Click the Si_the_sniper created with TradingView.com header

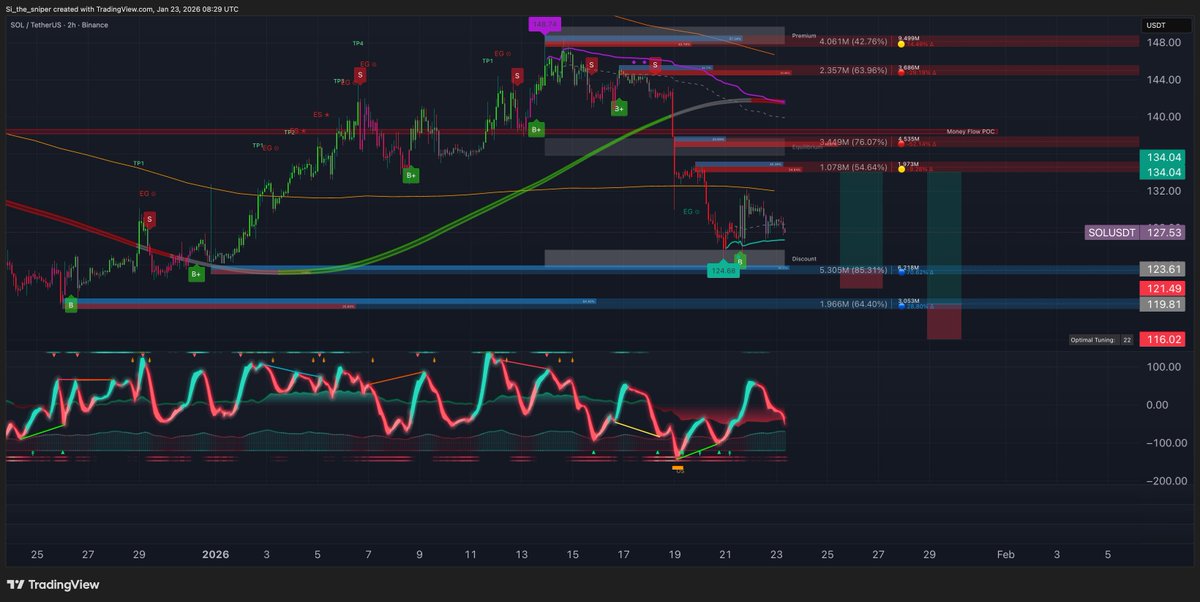[x=123, y=8]
